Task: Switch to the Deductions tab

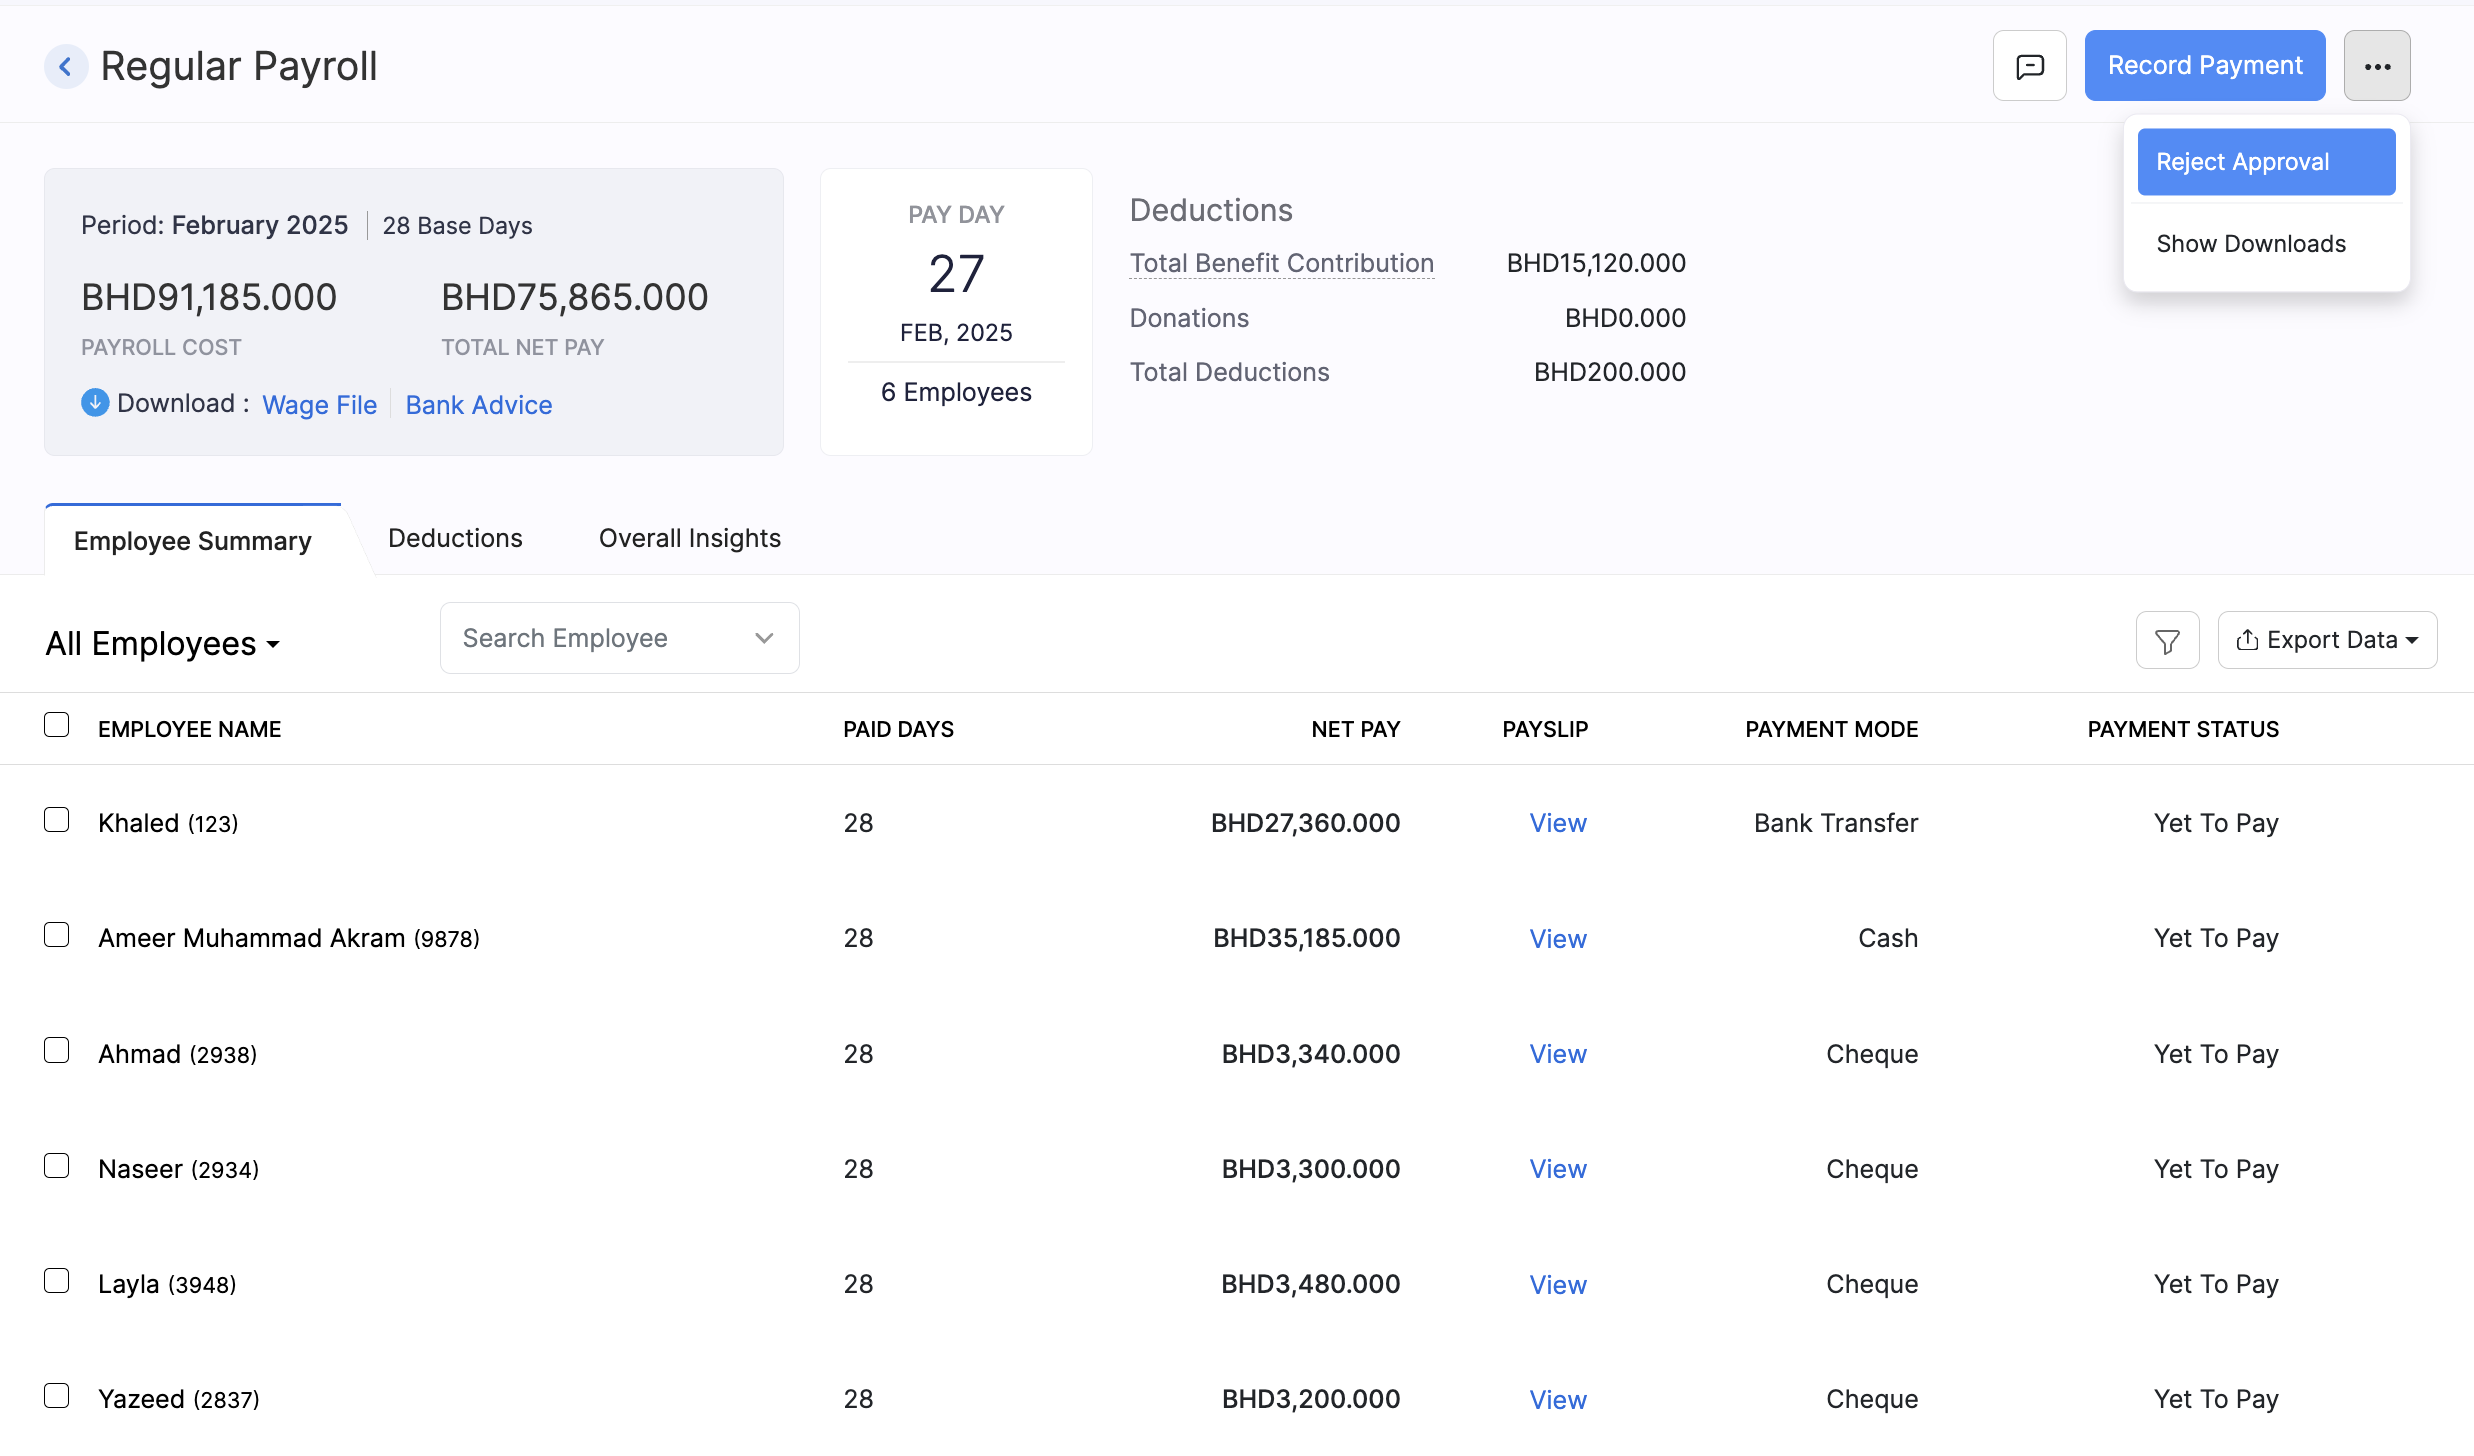Action: click(455, 538)
